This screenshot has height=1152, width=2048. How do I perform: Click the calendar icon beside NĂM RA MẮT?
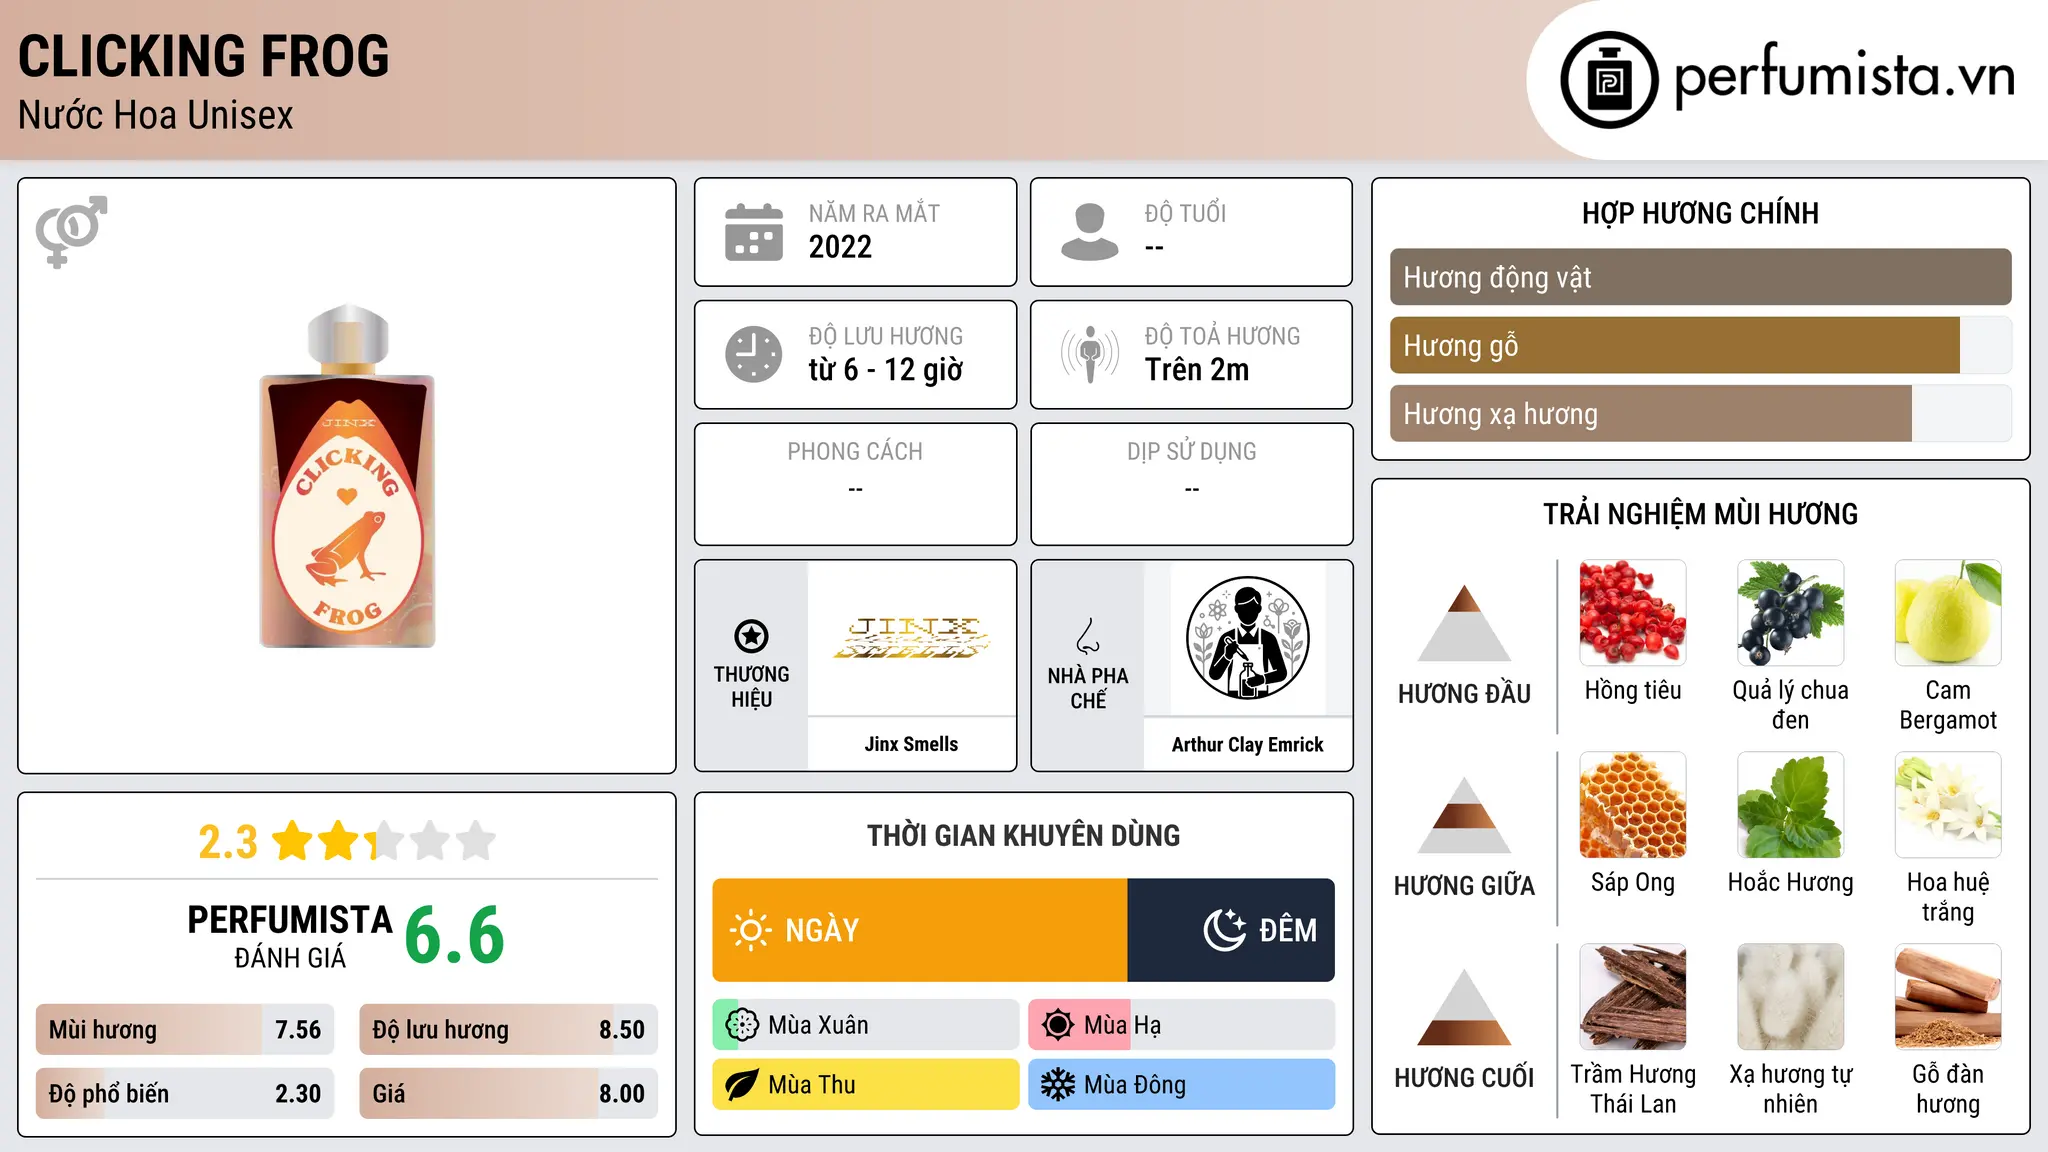click(x=754, y=232)
